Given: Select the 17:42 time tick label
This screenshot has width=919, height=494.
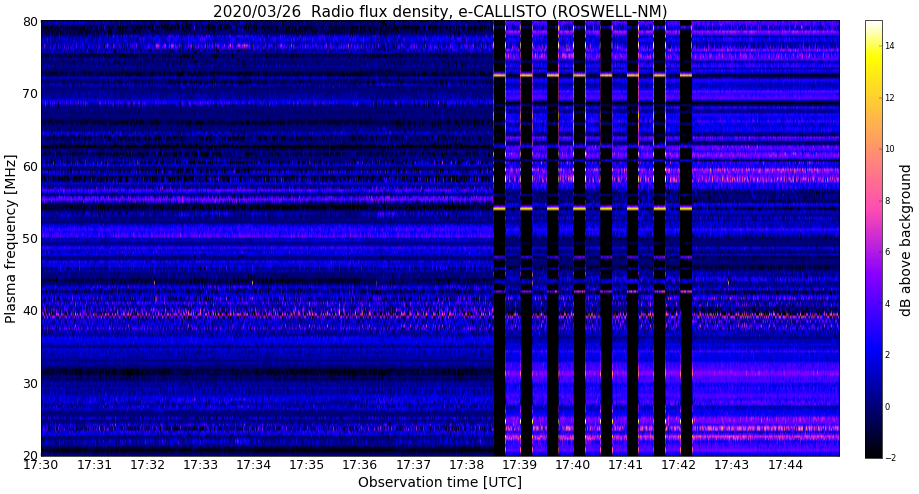Looking at the screenshot, I should tap(679, 465).
